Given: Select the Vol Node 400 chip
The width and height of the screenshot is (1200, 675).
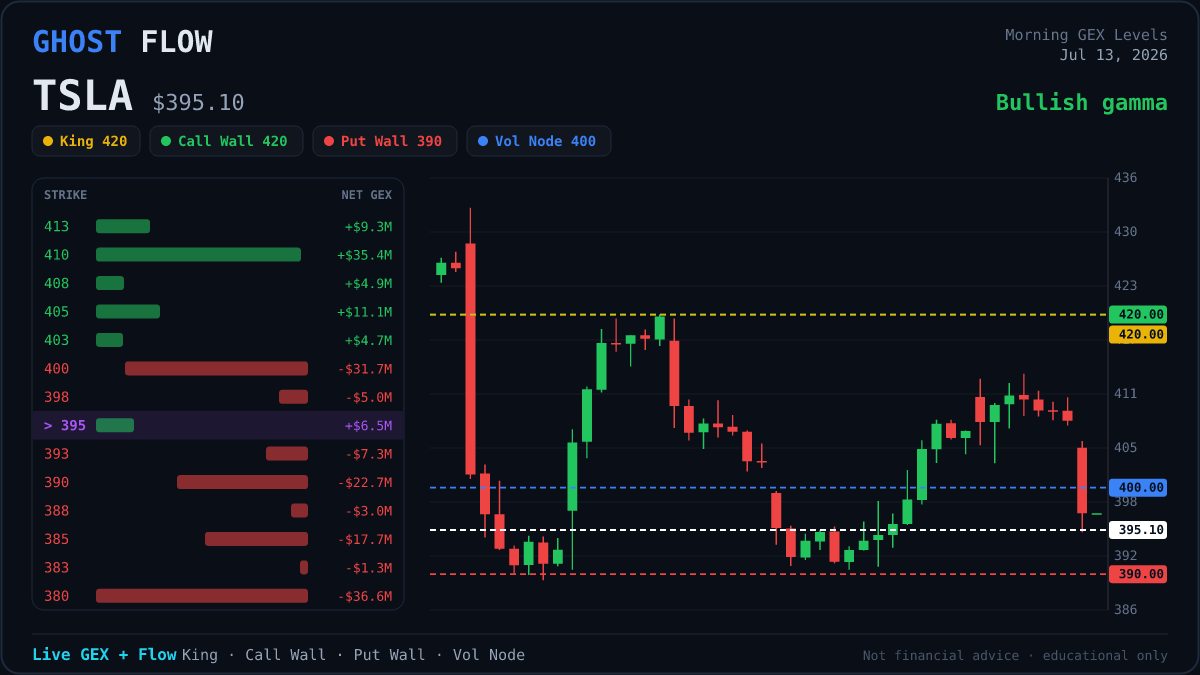Looking at the screenshot, I should tap(539, 141).
